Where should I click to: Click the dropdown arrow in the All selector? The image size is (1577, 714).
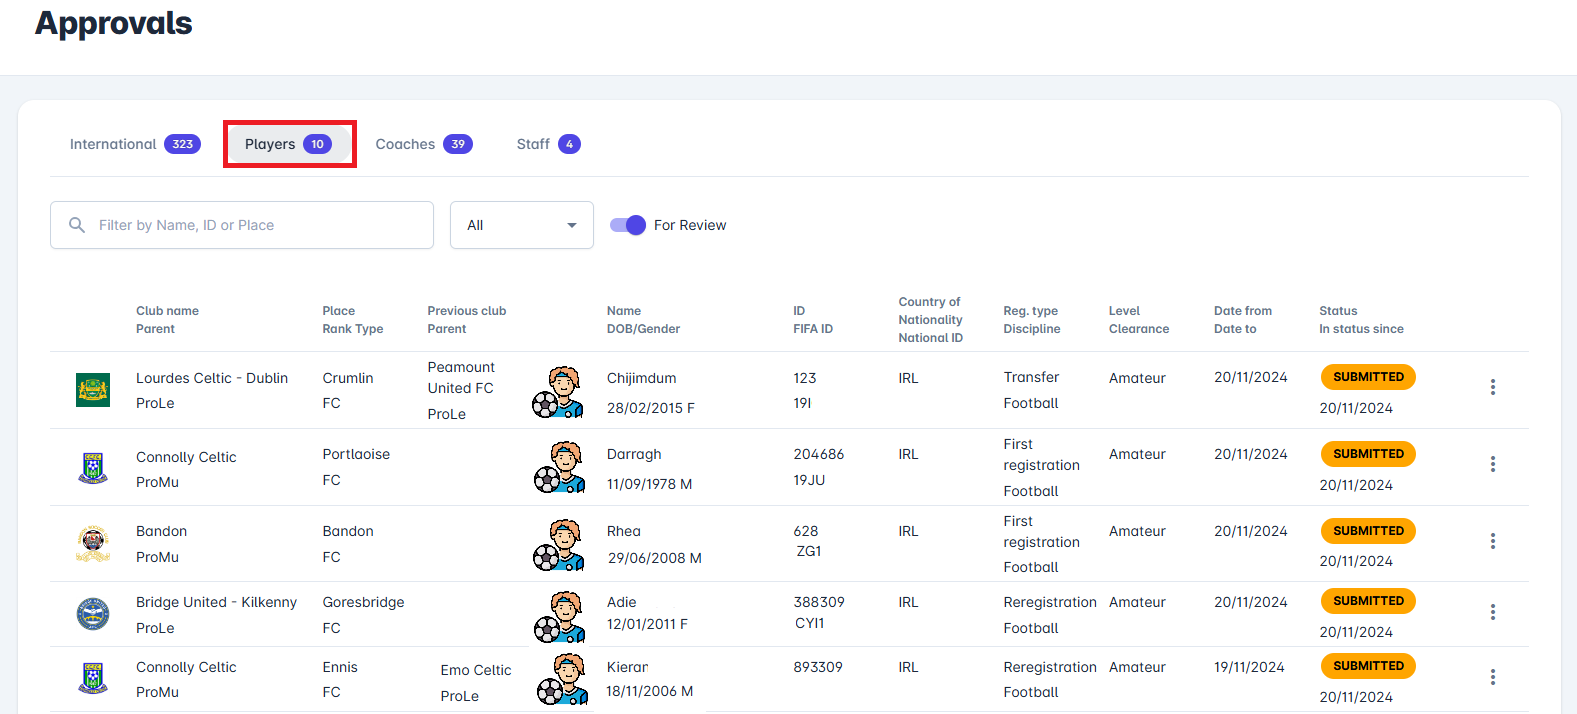point(572,225)
